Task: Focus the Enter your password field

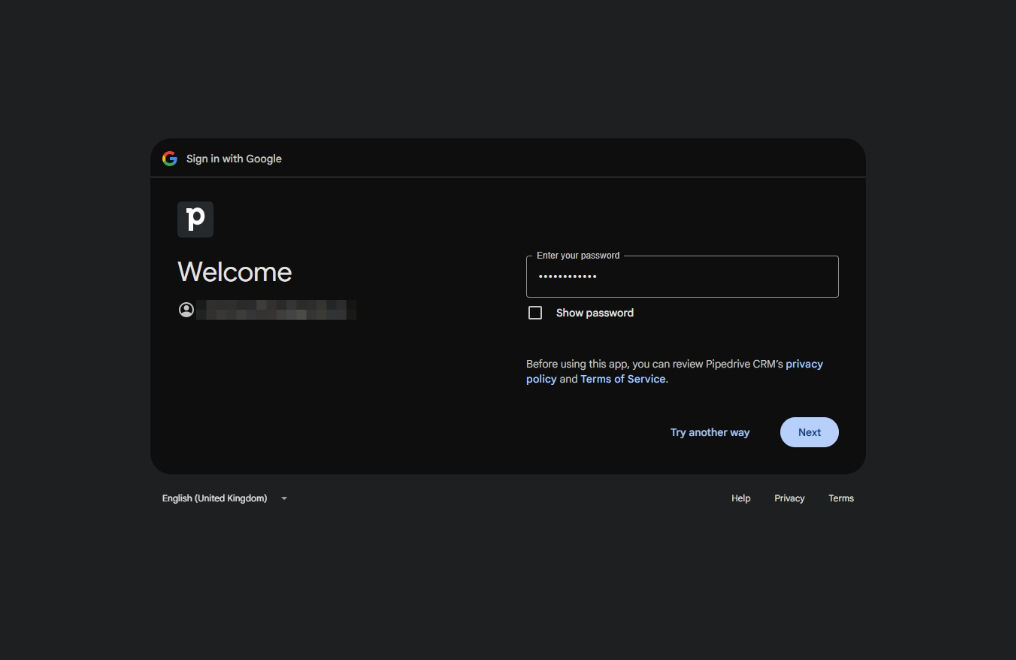Action: tap(682, 277)
